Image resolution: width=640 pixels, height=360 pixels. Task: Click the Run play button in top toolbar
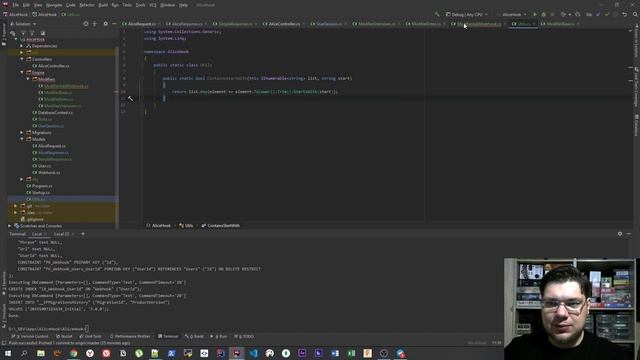[535, 14]
